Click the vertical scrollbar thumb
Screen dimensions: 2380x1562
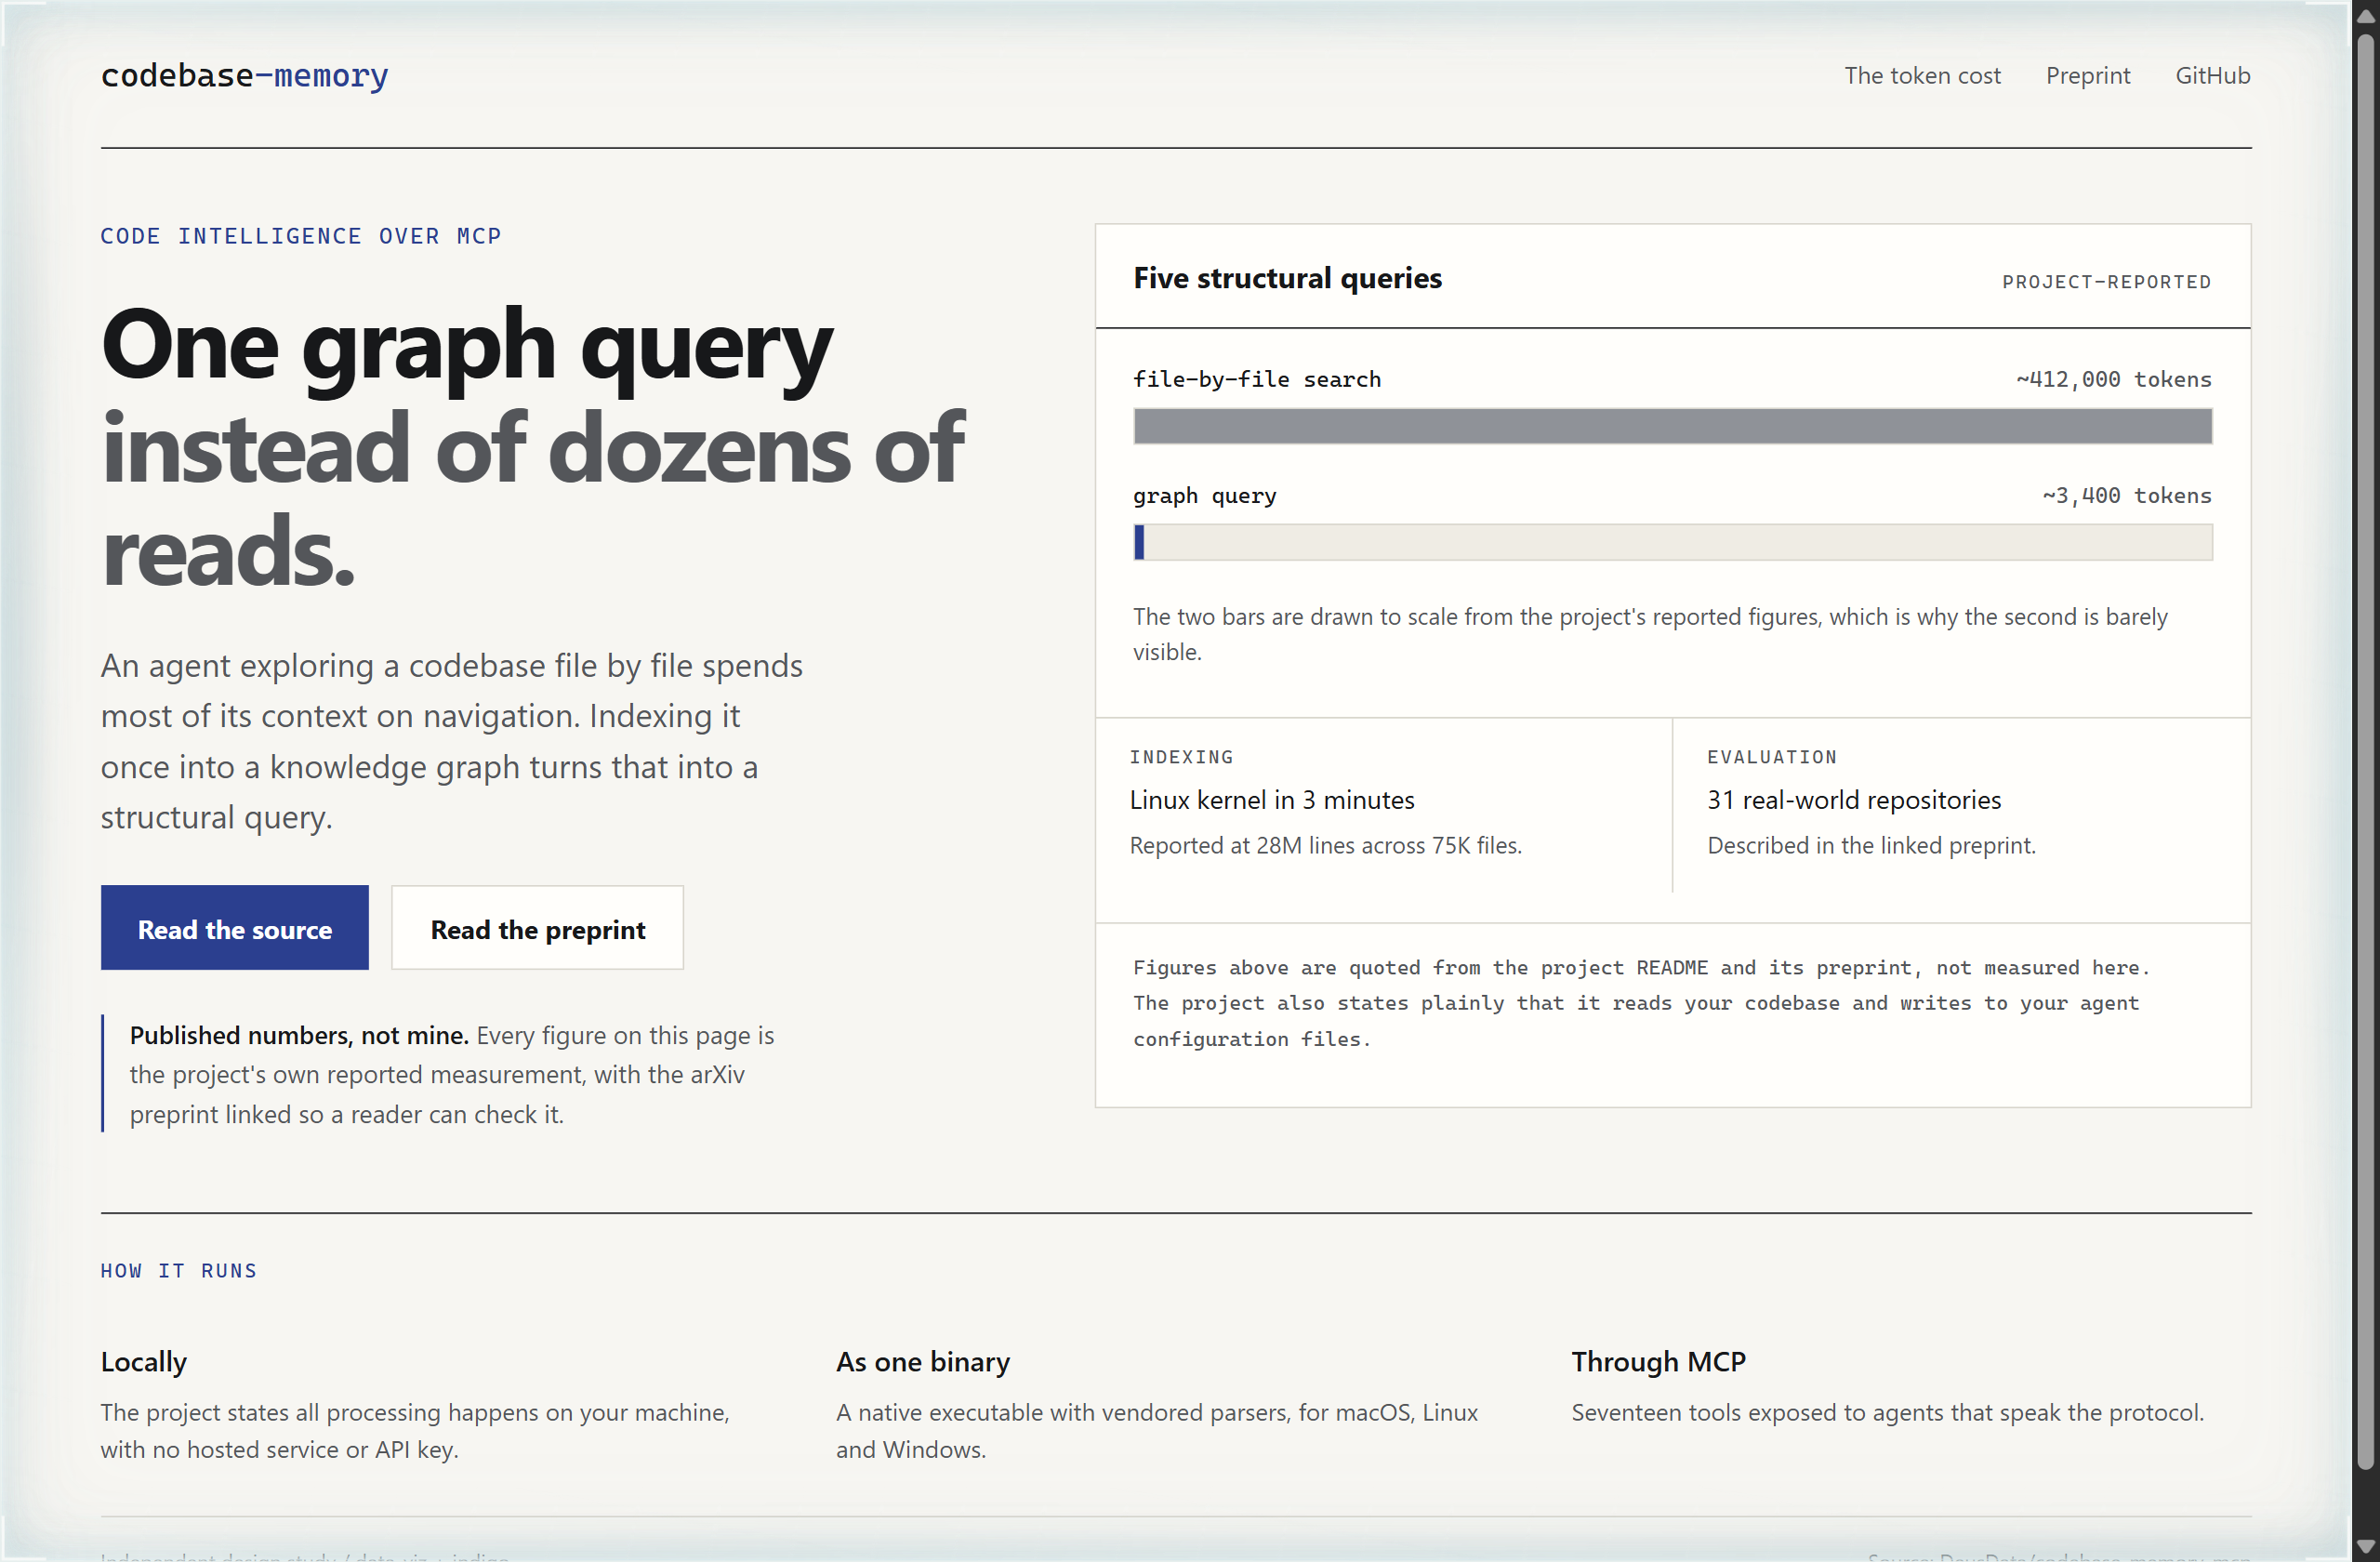point(2364,752)
